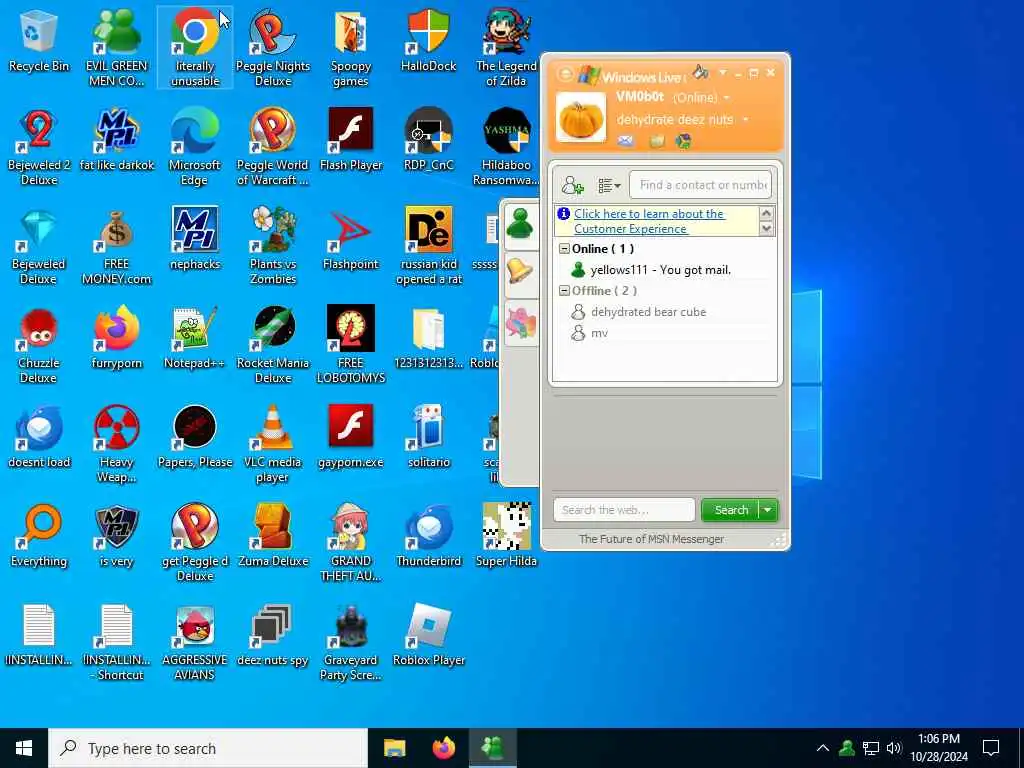
Task: Select the Notepad++ desktop icon
Action: pyautogui.click(x=195, y=339)
